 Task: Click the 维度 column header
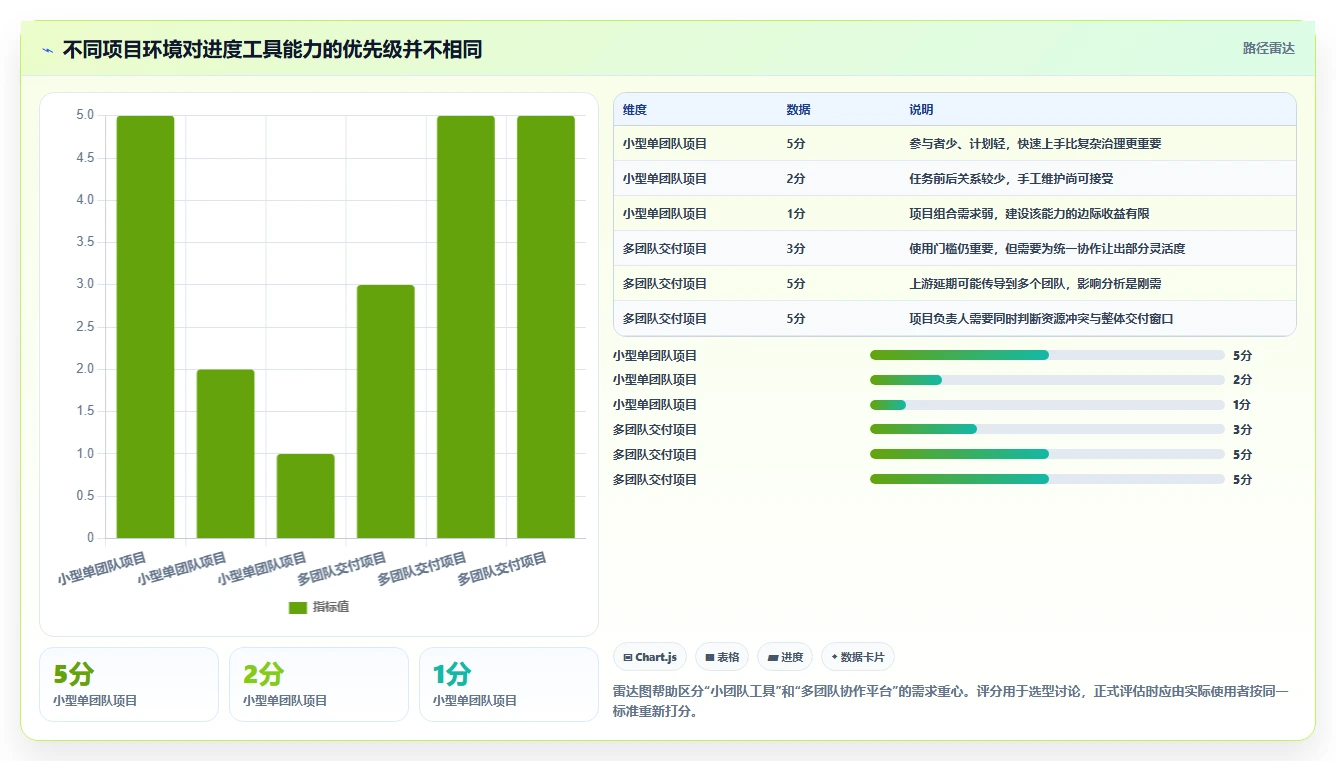(635, 110)
